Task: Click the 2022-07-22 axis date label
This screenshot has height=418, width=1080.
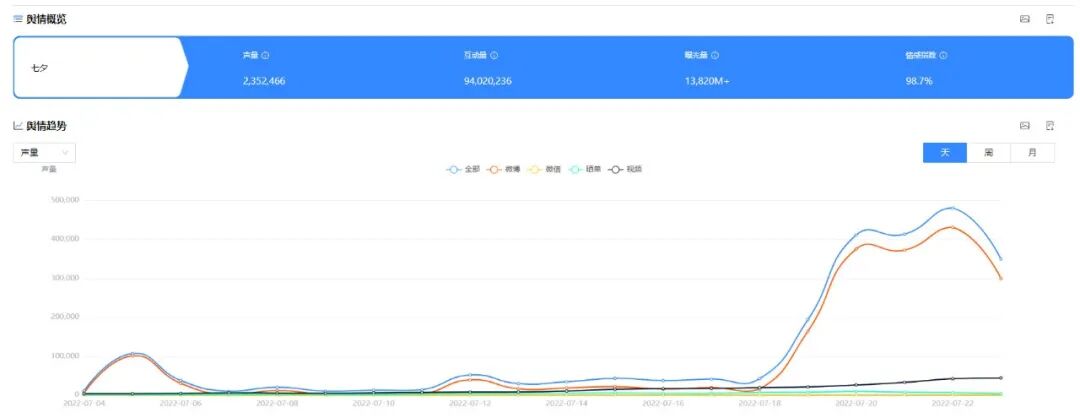Action: pos(952,402)
